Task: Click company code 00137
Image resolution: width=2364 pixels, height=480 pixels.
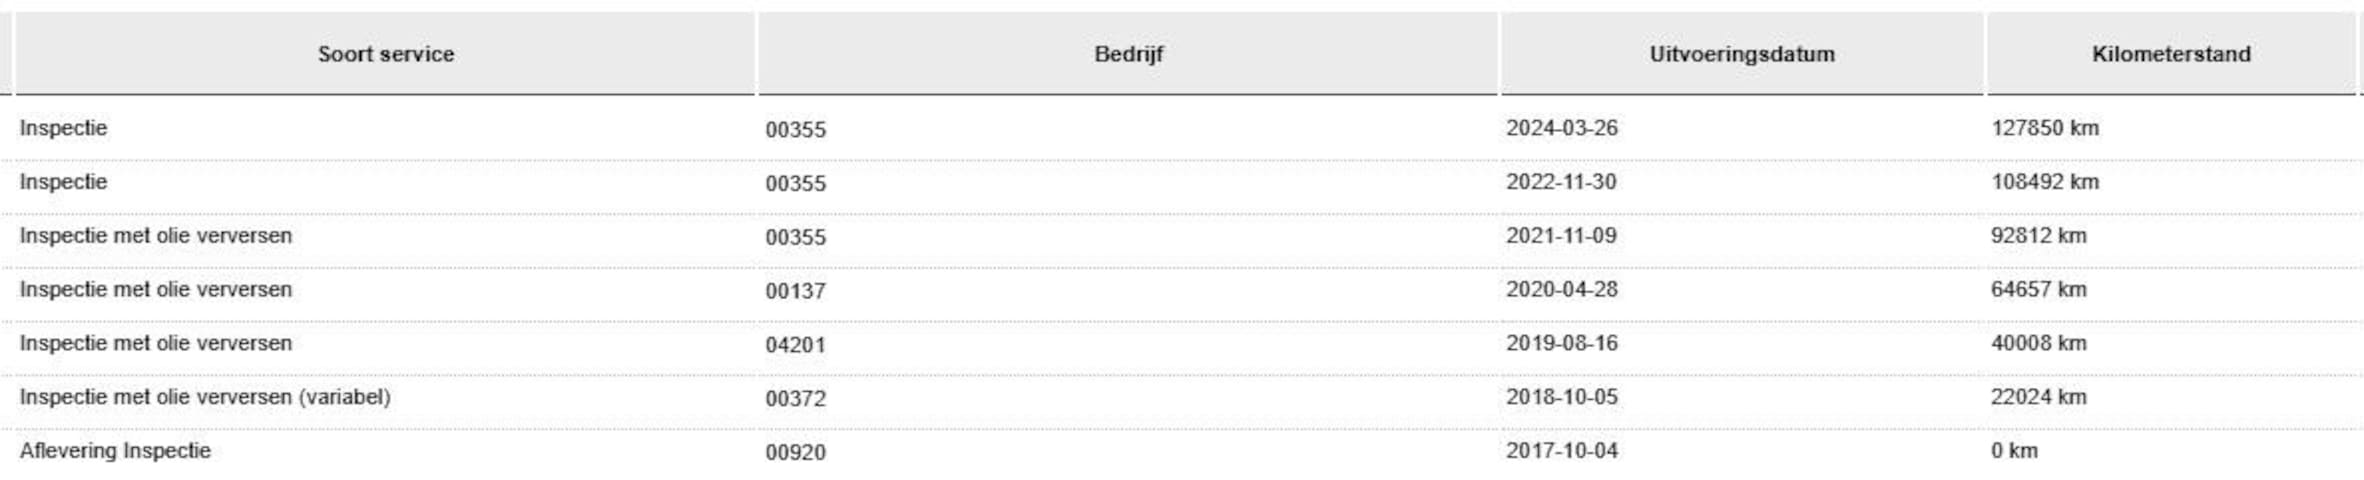Action: 796,291
